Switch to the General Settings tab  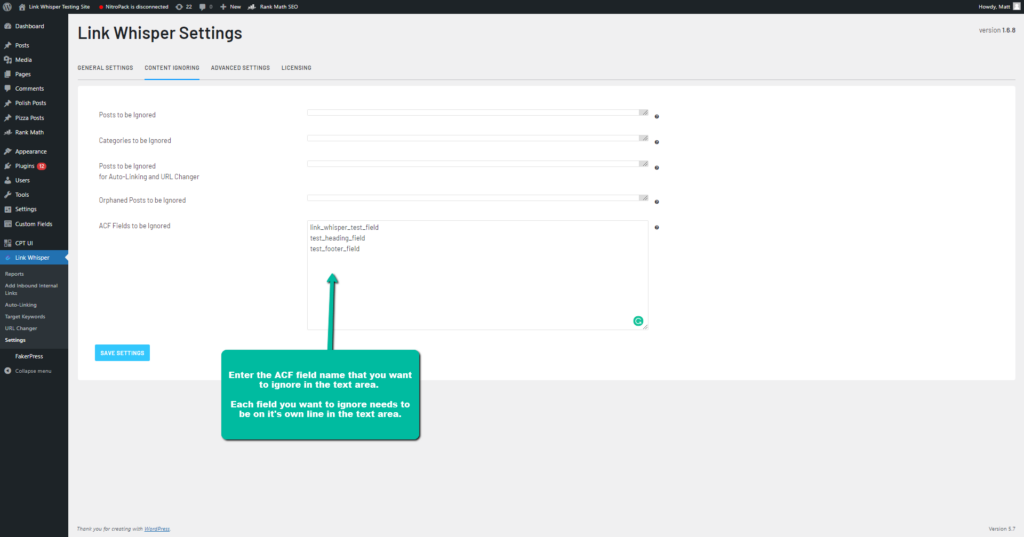(105, 68)
